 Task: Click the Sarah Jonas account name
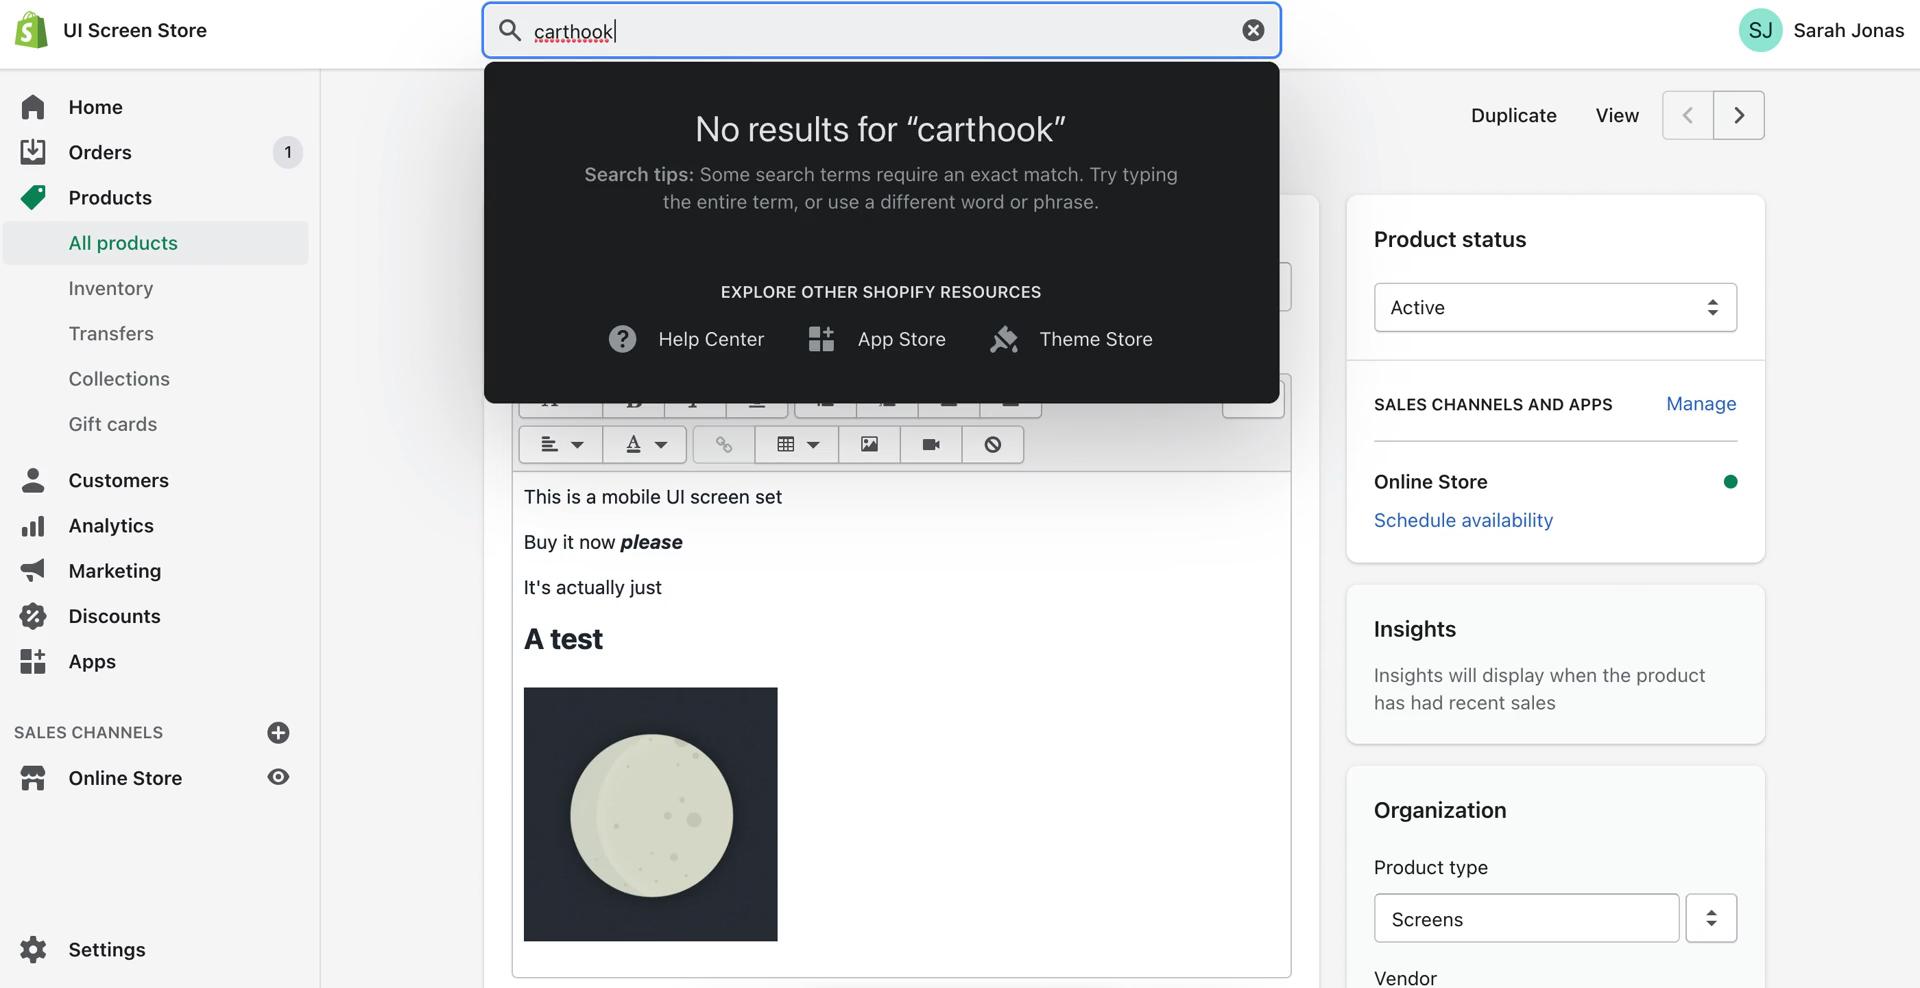(1848, 30)
